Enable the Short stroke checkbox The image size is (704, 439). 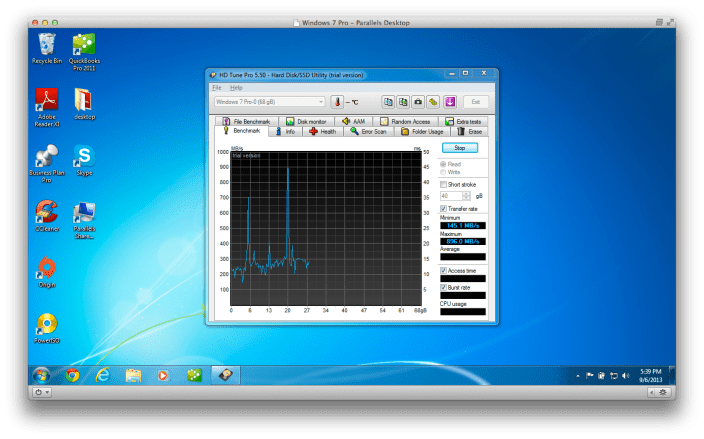point(444,184)
